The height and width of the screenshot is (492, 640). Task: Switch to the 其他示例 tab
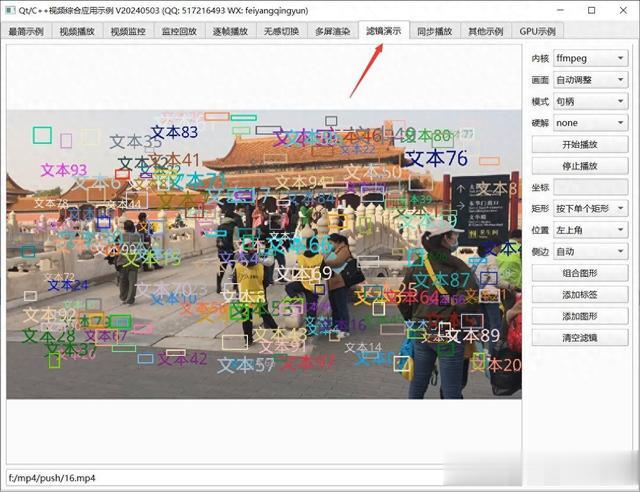tap(486, 31)
